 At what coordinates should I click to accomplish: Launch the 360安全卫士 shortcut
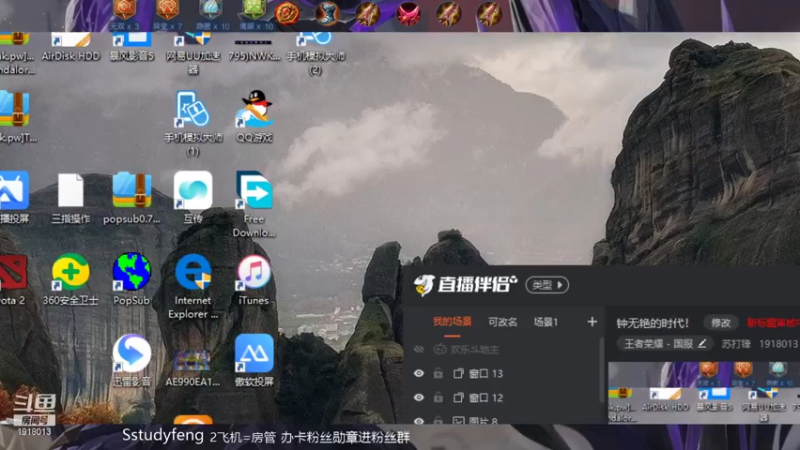(x=70, y=280)
